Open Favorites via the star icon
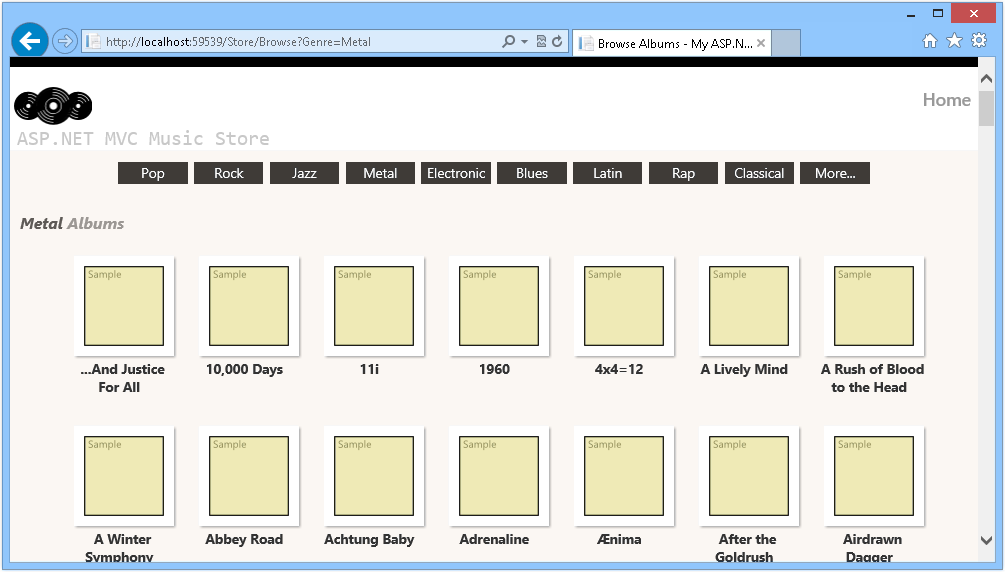The width and height of the screenshot is (1005, 572). point(954,41)
